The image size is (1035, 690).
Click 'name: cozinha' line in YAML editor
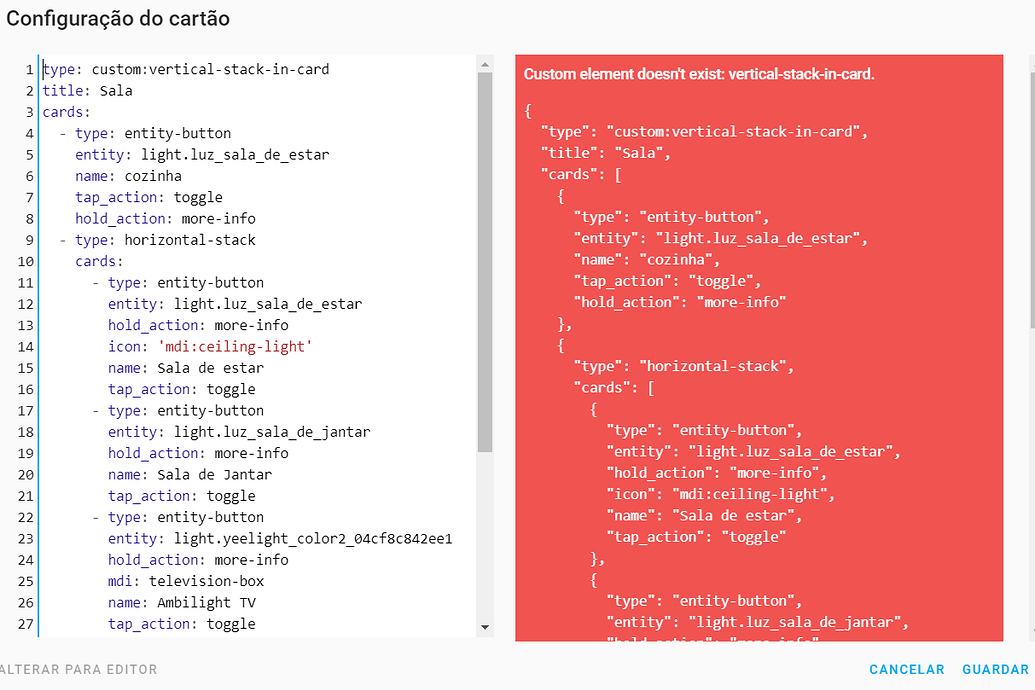[x=128, y=176]
